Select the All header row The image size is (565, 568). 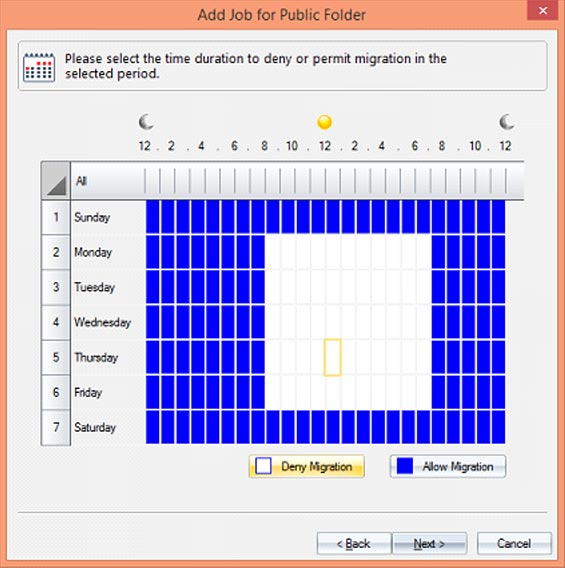(x=297, y=180)
